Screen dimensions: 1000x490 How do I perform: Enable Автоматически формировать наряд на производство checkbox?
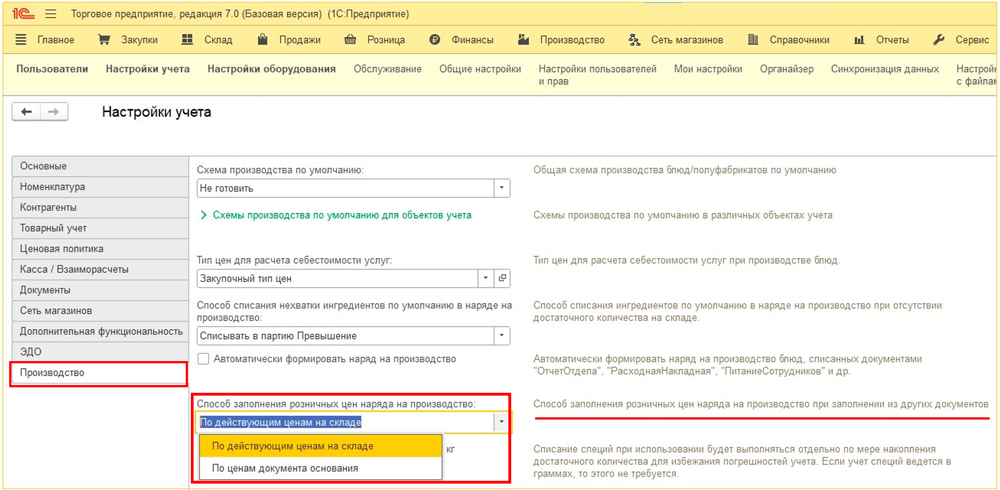tap(204, 359)
